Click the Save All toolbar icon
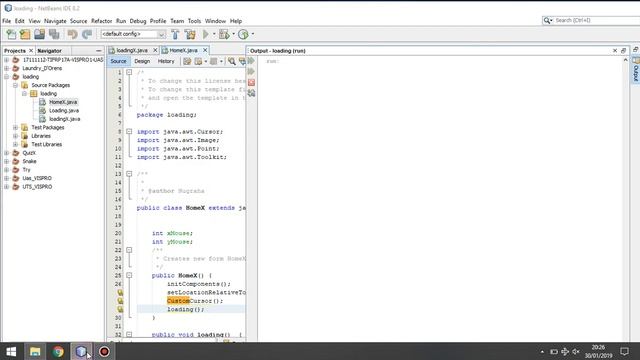640x360 pixels. click(54, 34)
